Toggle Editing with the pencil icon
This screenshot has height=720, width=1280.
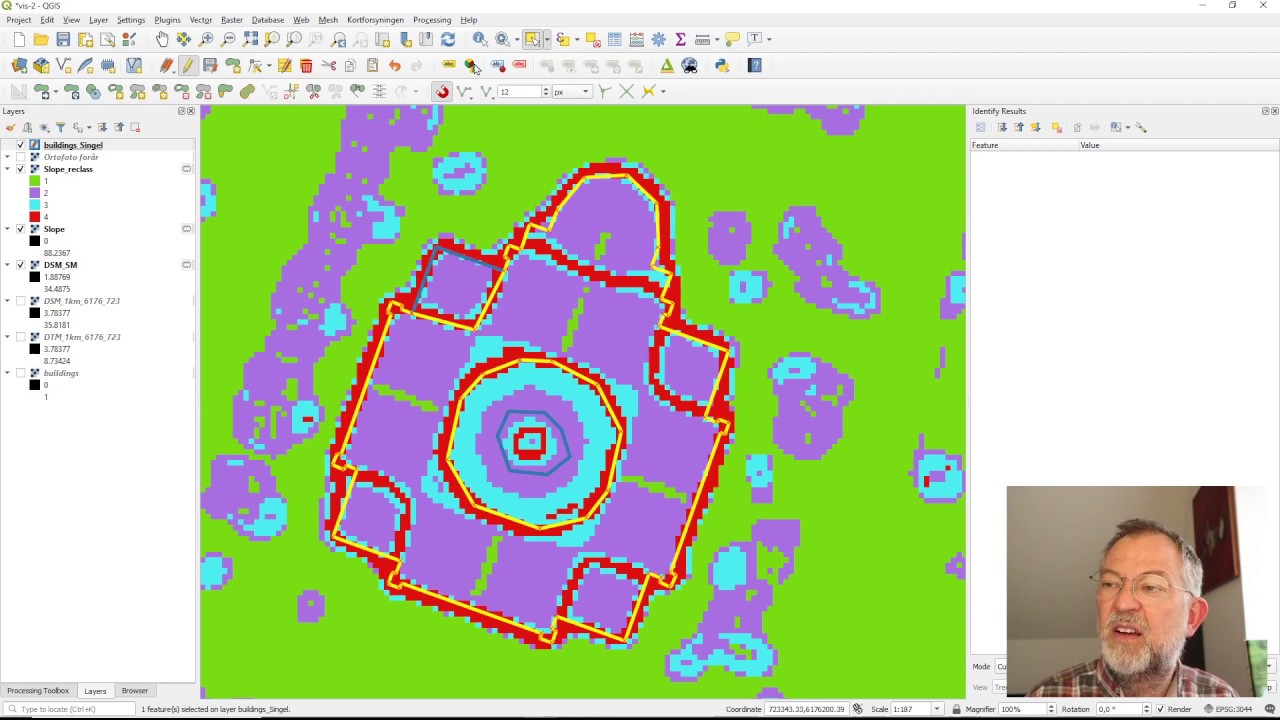(x=188, y=65)
